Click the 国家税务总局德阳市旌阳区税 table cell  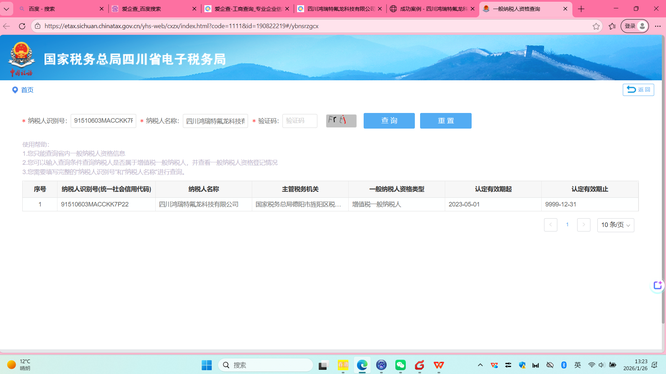coord(300,205)
